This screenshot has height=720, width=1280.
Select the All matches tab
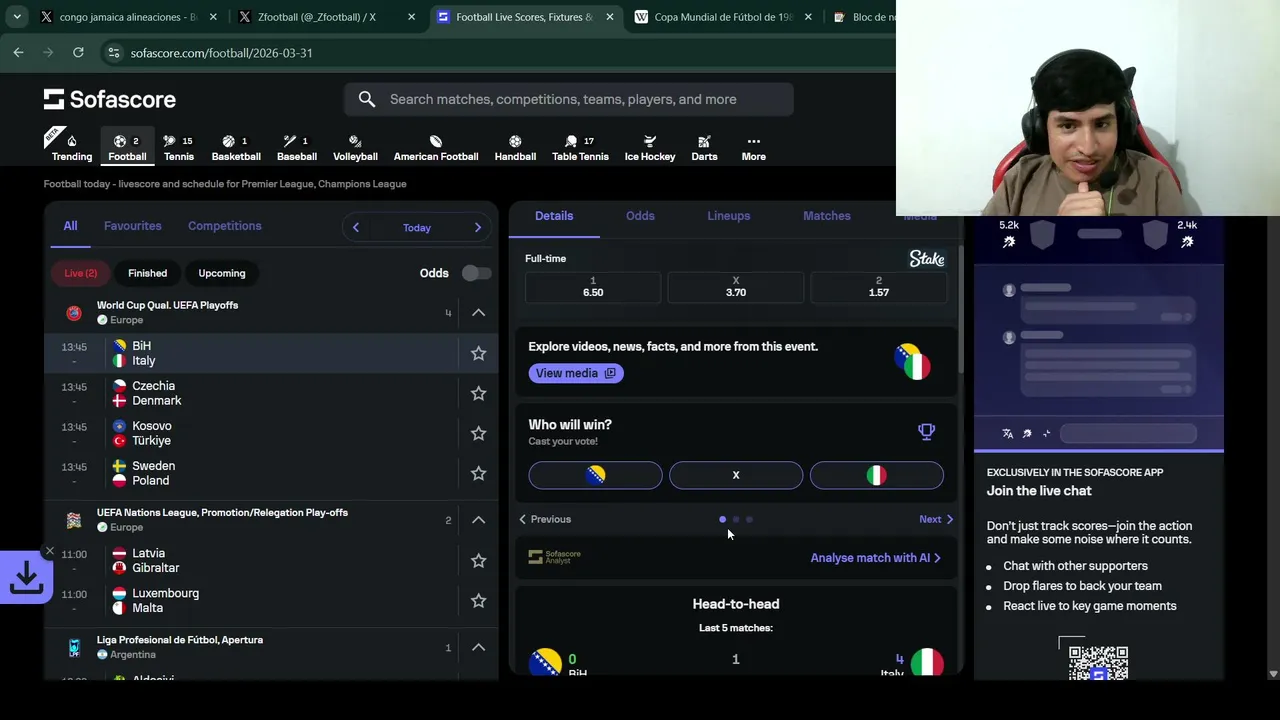click(70, 226)
